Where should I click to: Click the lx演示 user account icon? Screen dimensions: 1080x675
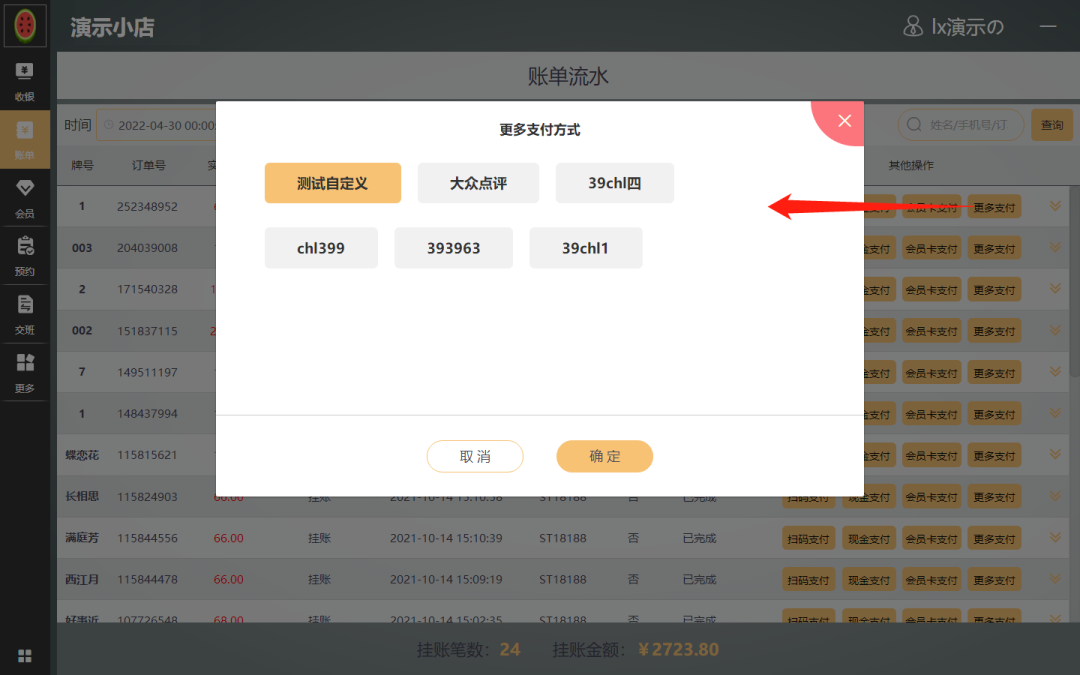(x=913, y=27)
